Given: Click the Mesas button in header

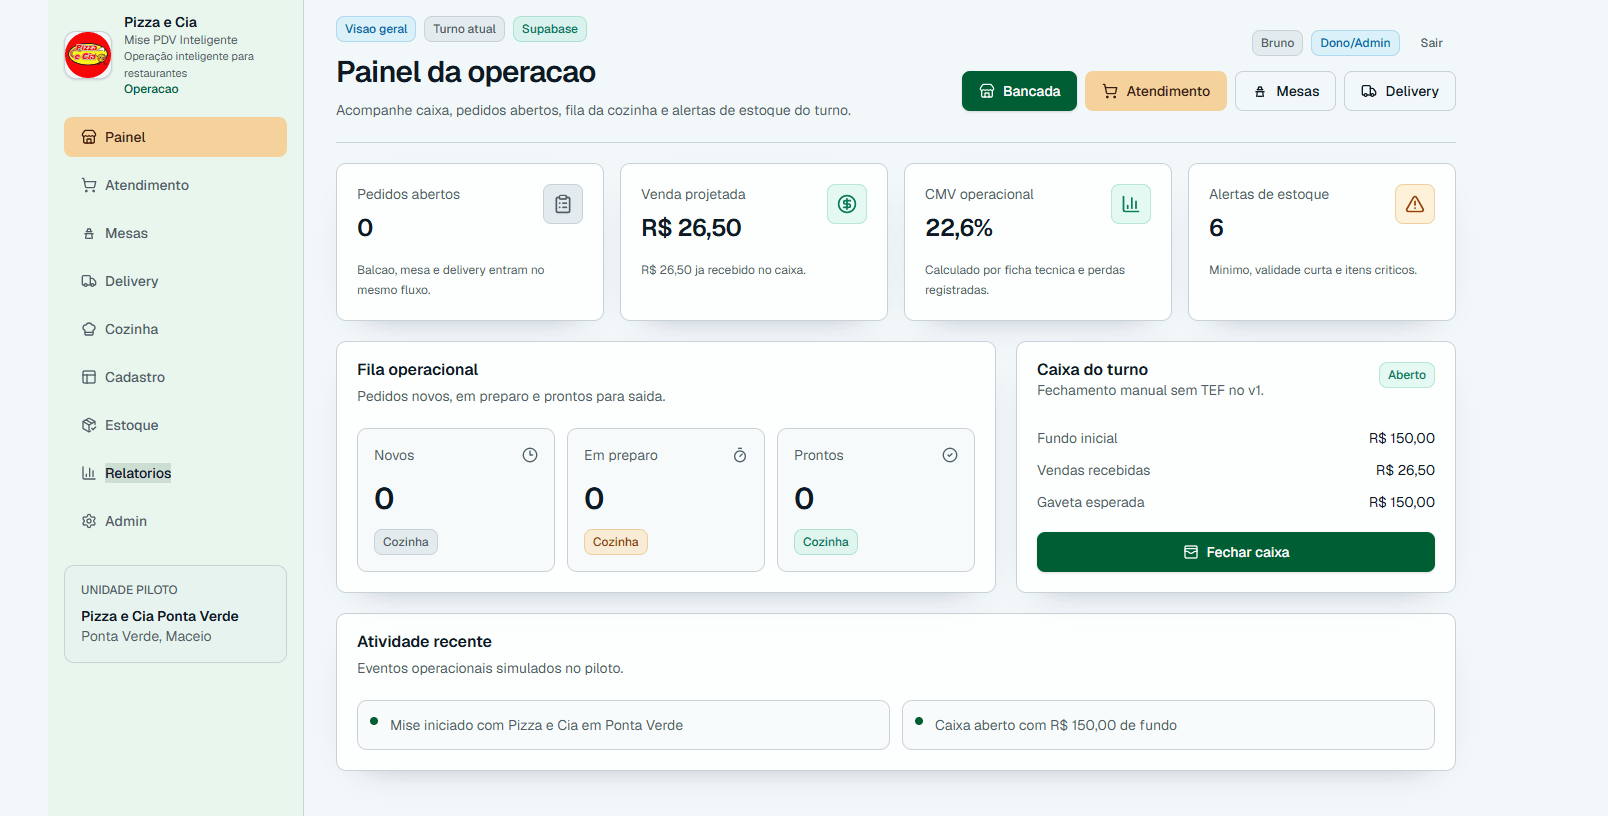Looking at the screenshot, I should 1285,91.
